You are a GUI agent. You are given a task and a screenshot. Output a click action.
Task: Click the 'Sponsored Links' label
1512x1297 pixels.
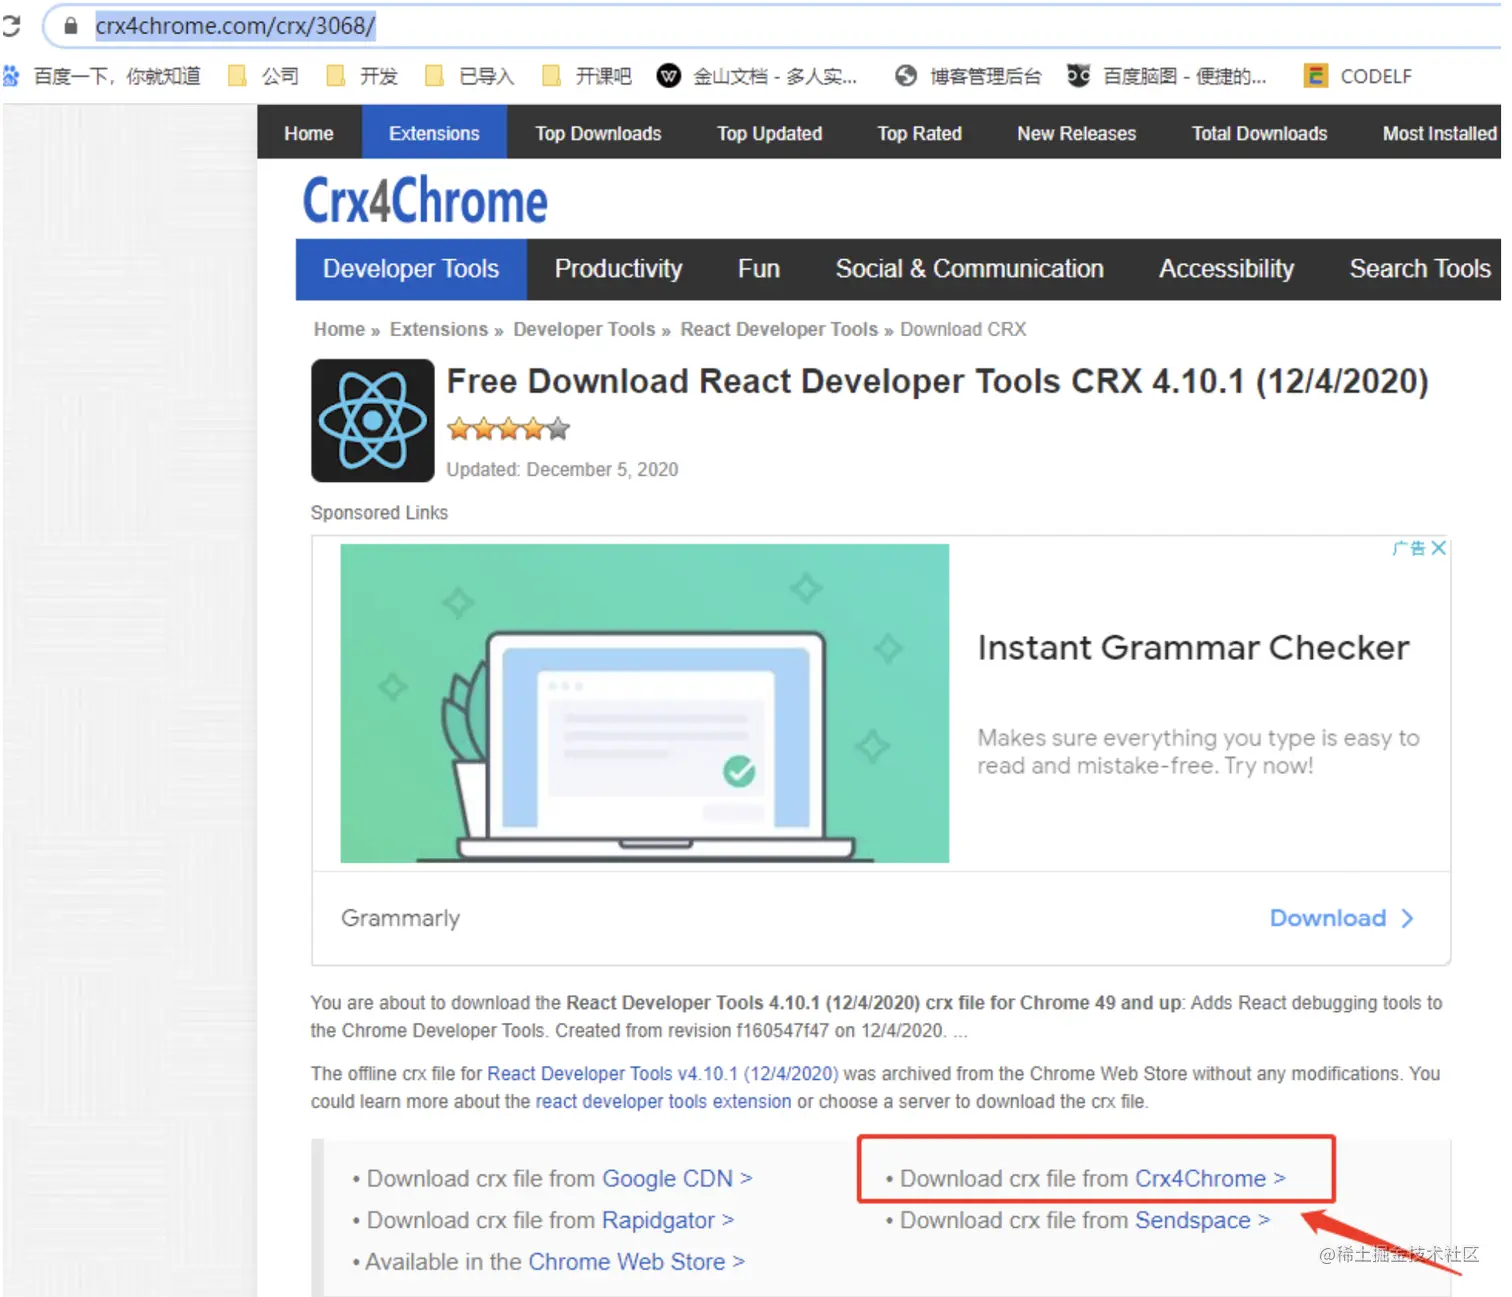[379, 512]
